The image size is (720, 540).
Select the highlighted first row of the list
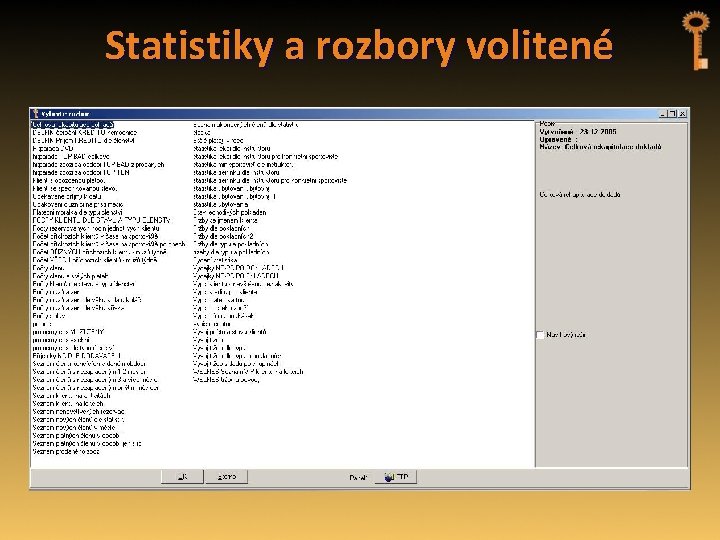pyautogui.click(x=73, y=124)
